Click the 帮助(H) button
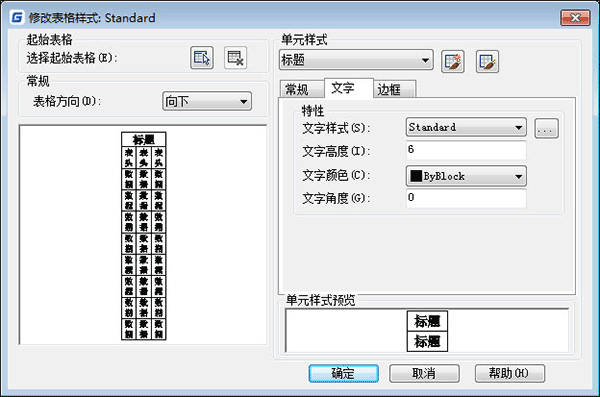600x397 pixels. (510, 373)
